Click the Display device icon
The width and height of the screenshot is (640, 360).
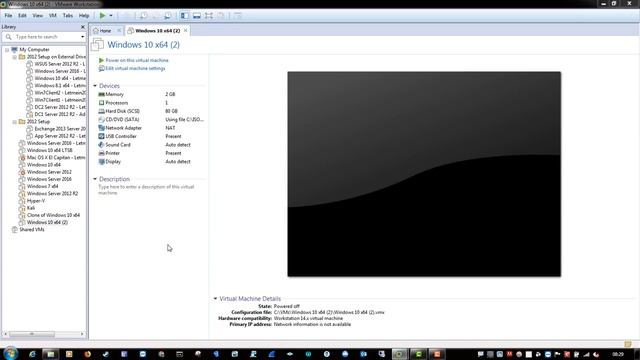(101, 162)
